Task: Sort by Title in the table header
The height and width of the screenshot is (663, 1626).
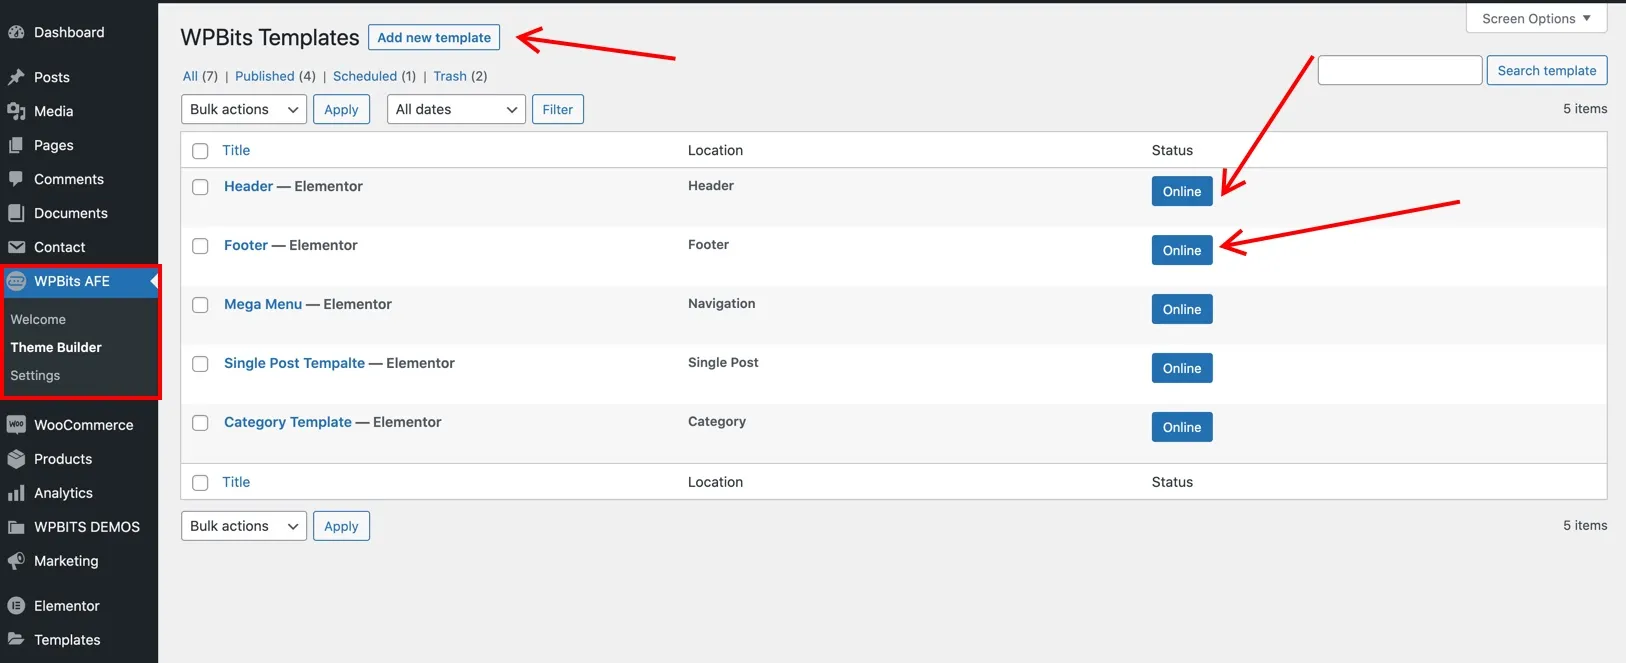Action: coord(236,150)
